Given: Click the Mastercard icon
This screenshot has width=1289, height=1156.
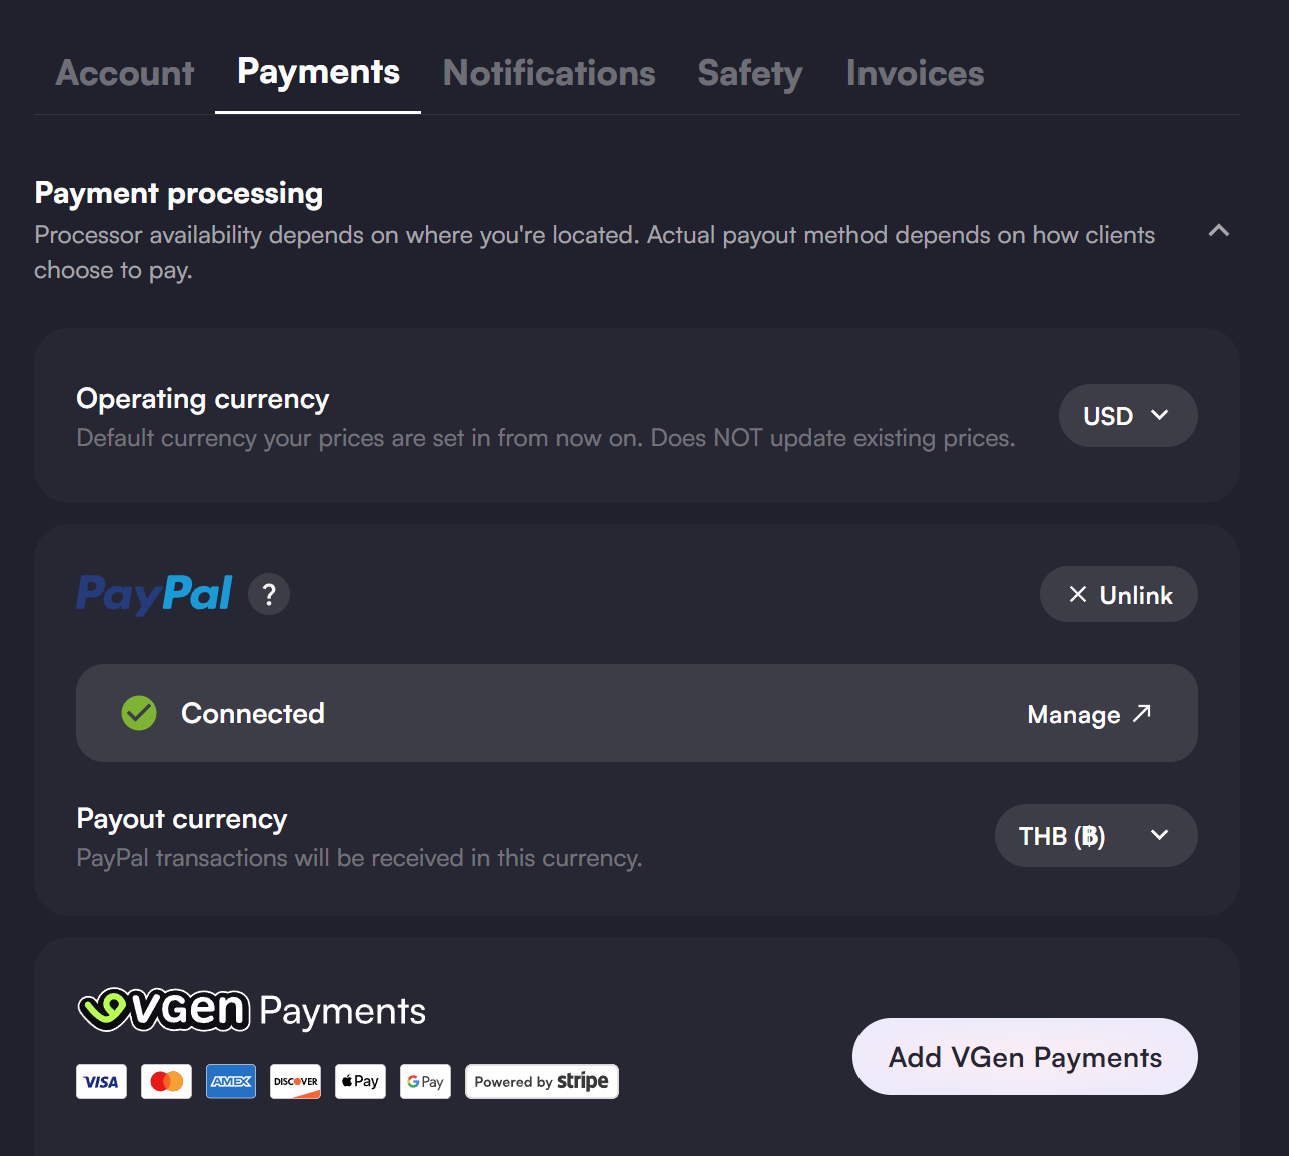Looking at the screenshot, I should (x=166, y=1082).
